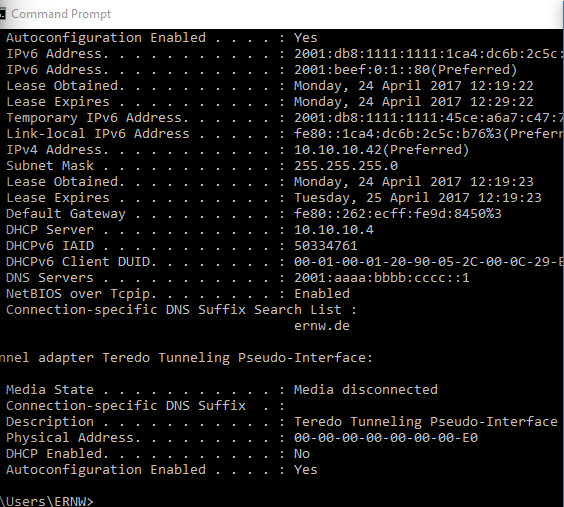Click the link-local fe80::1ca4 IPv6 address
This screenshot has height=507, width=564.
coord(429,134)
